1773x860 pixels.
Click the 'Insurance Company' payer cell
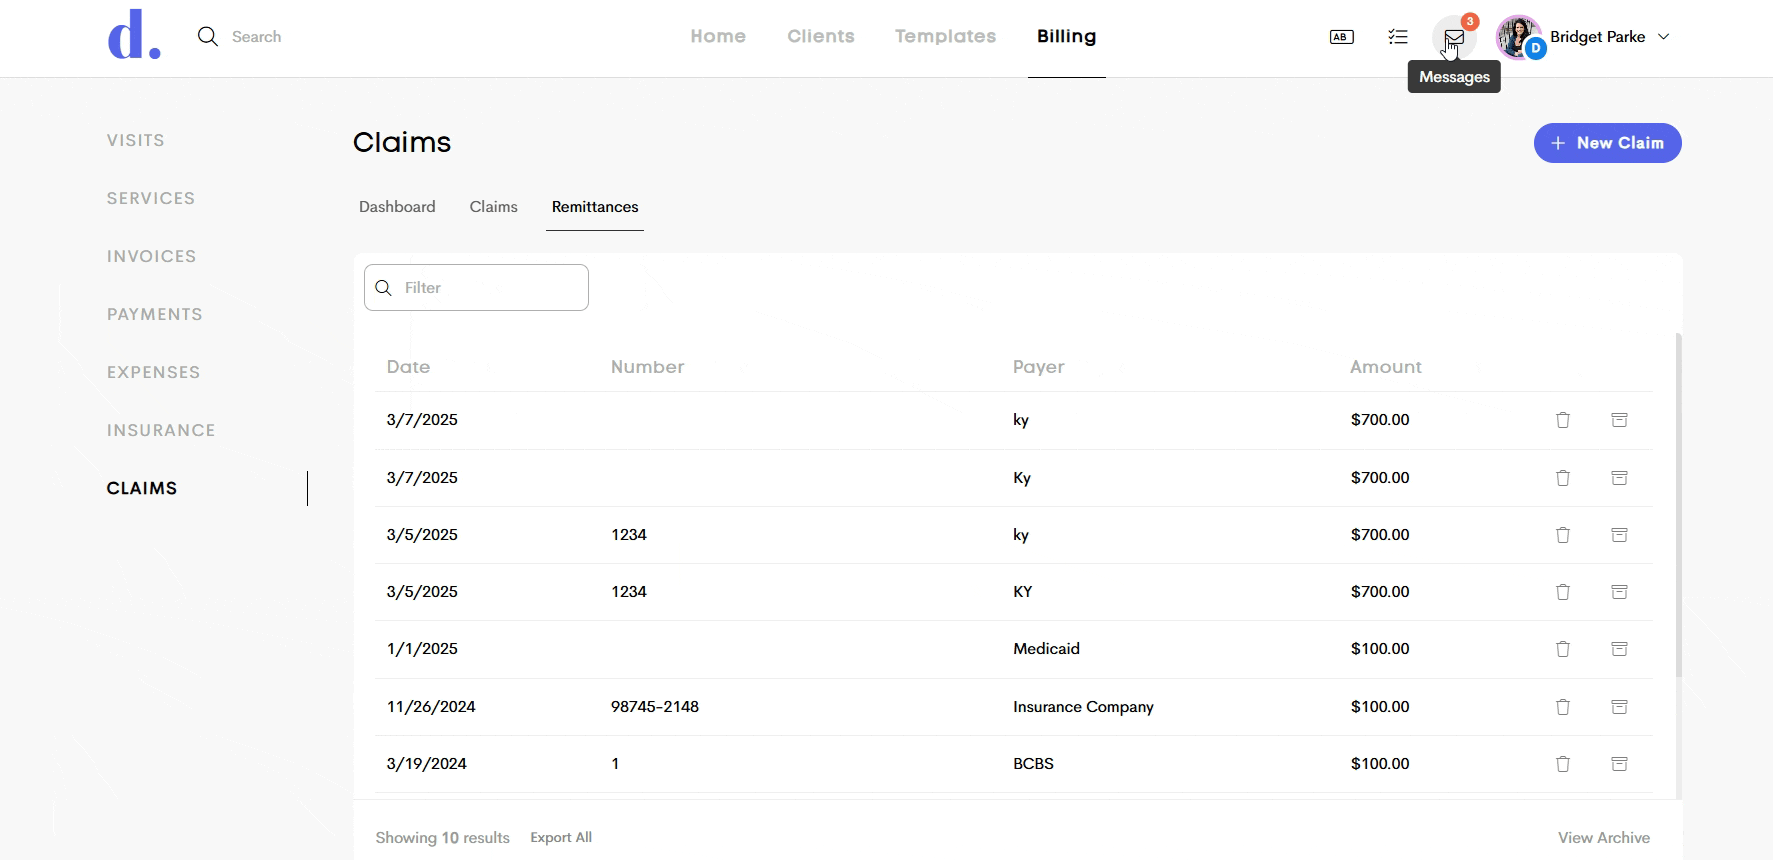click(x=1083, y=707)
